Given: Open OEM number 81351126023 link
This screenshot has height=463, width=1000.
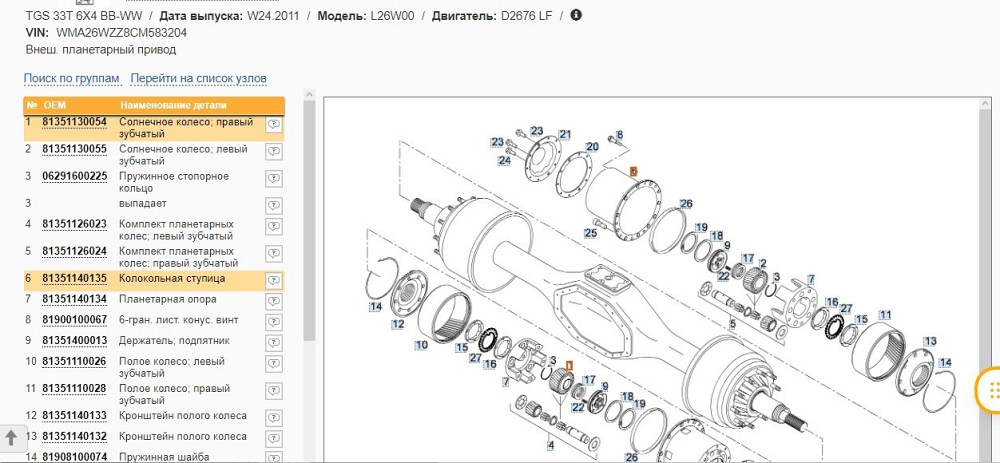Looking at the screenshot, I should coord(74,224).
